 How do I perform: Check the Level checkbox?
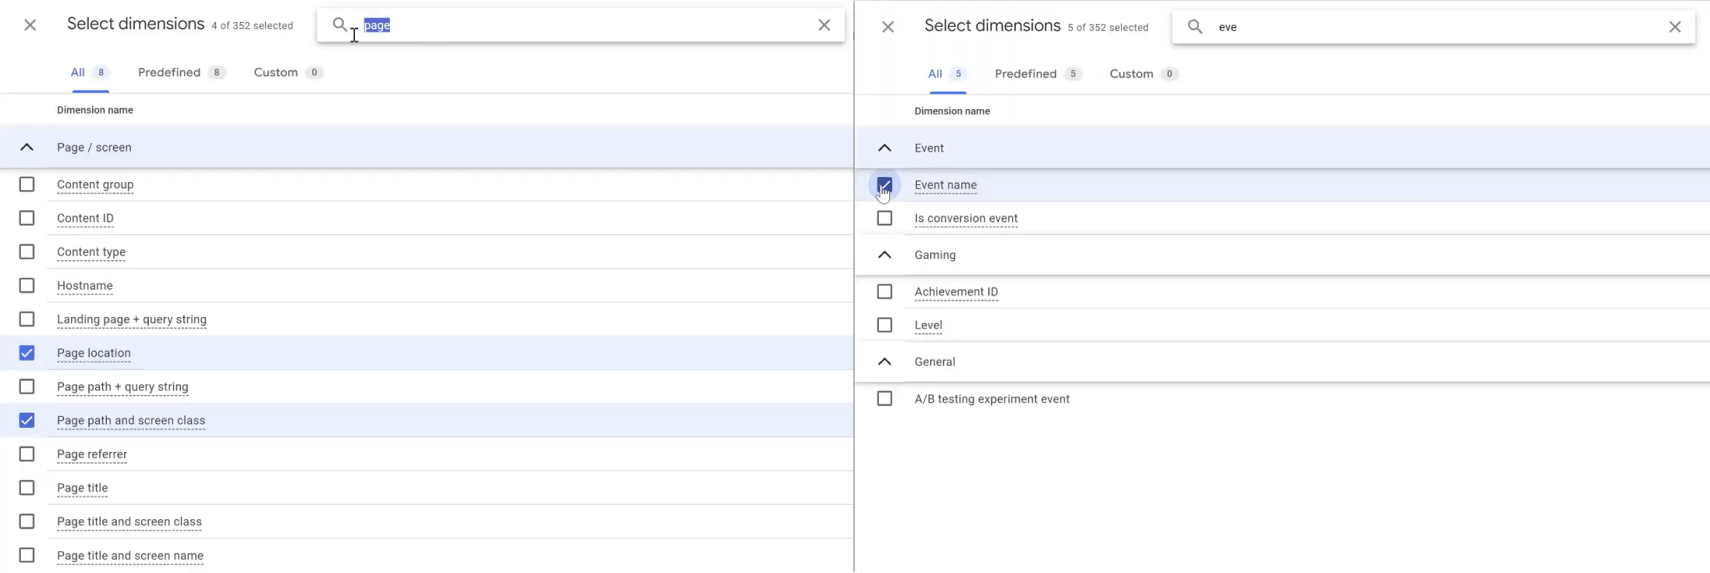click(x=884, y=325)
